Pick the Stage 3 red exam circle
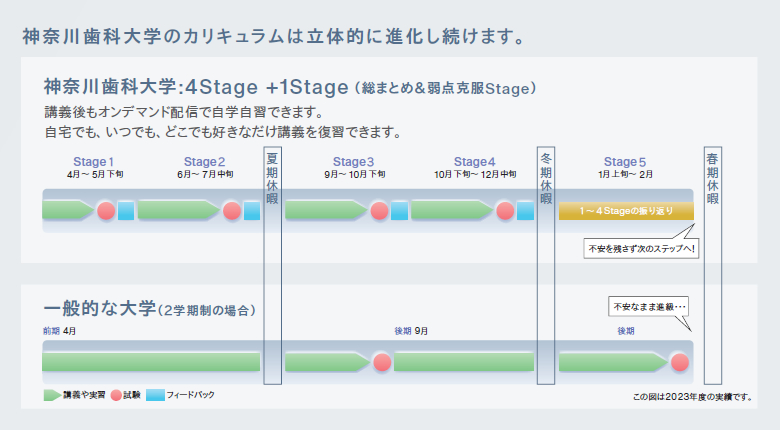 [x=379, y=211]
